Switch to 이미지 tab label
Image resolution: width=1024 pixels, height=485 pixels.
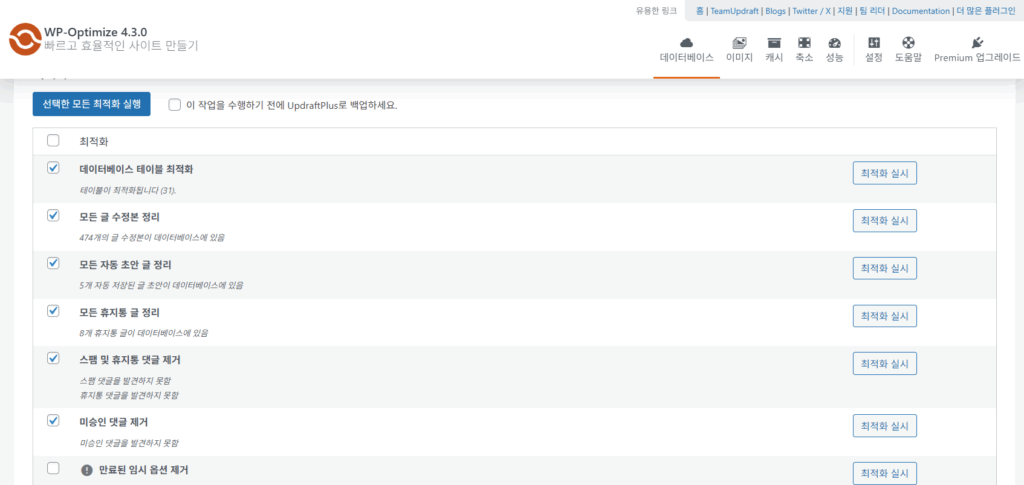(739, 57)
